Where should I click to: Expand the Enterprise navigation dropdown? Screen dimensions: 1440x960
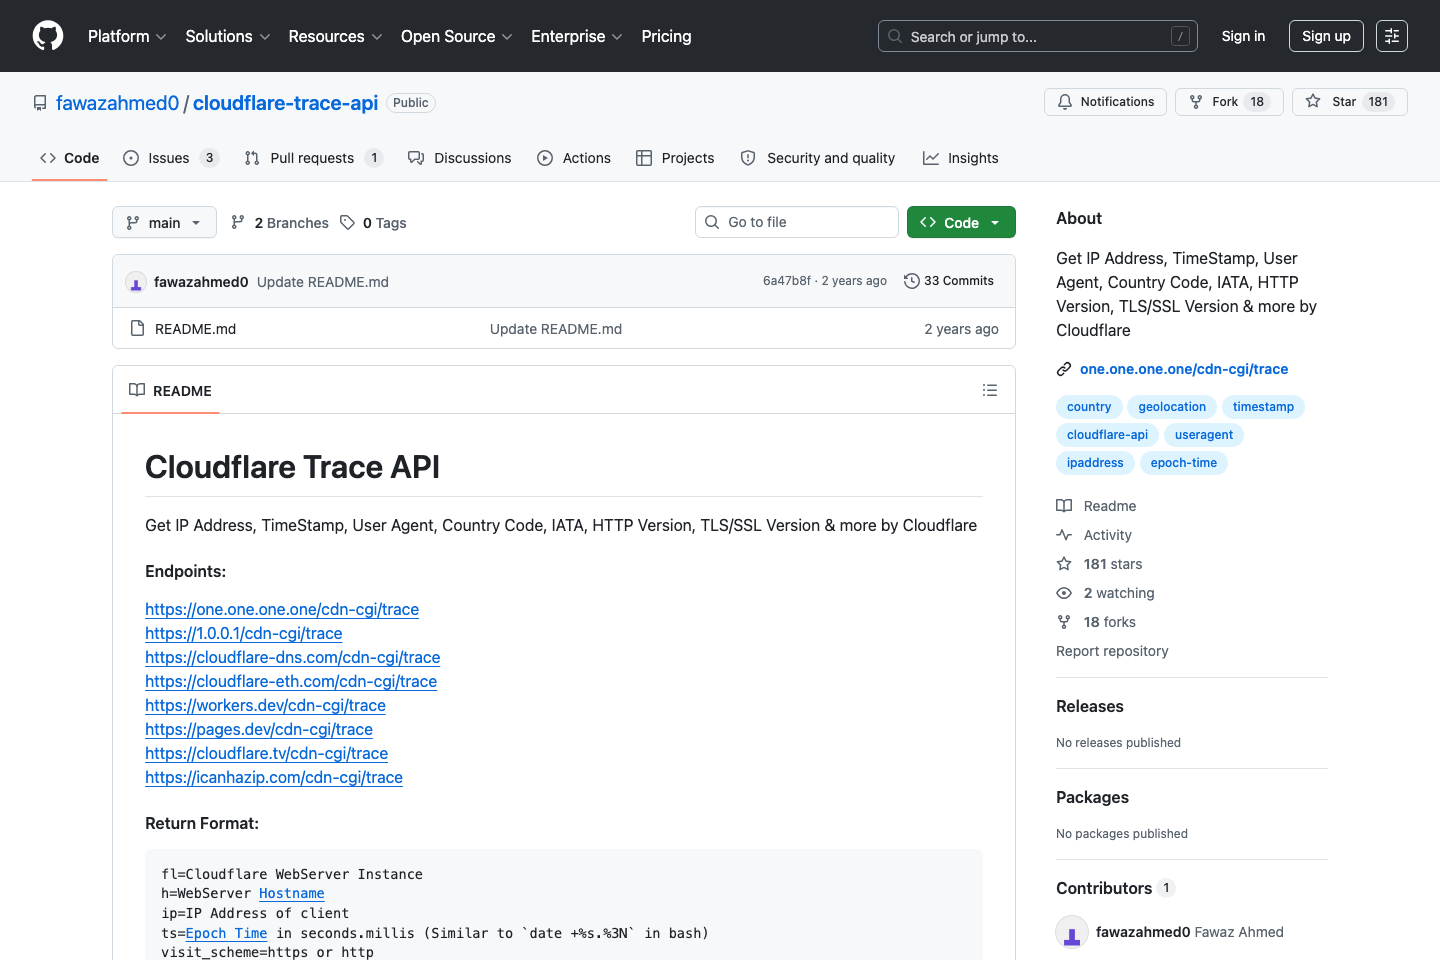click(x=576, y=36)
